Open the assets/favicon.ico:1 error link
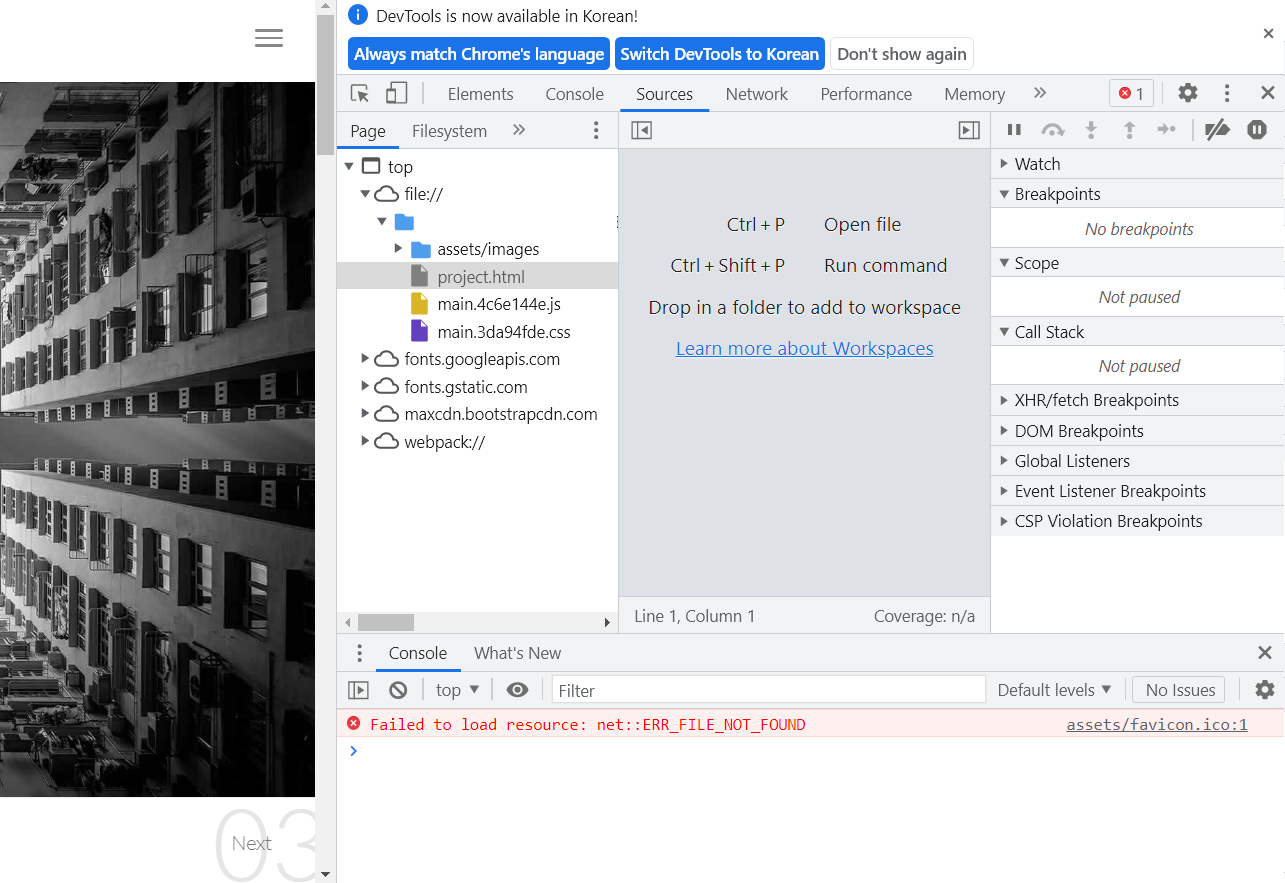 click(x=1157, y=725)
